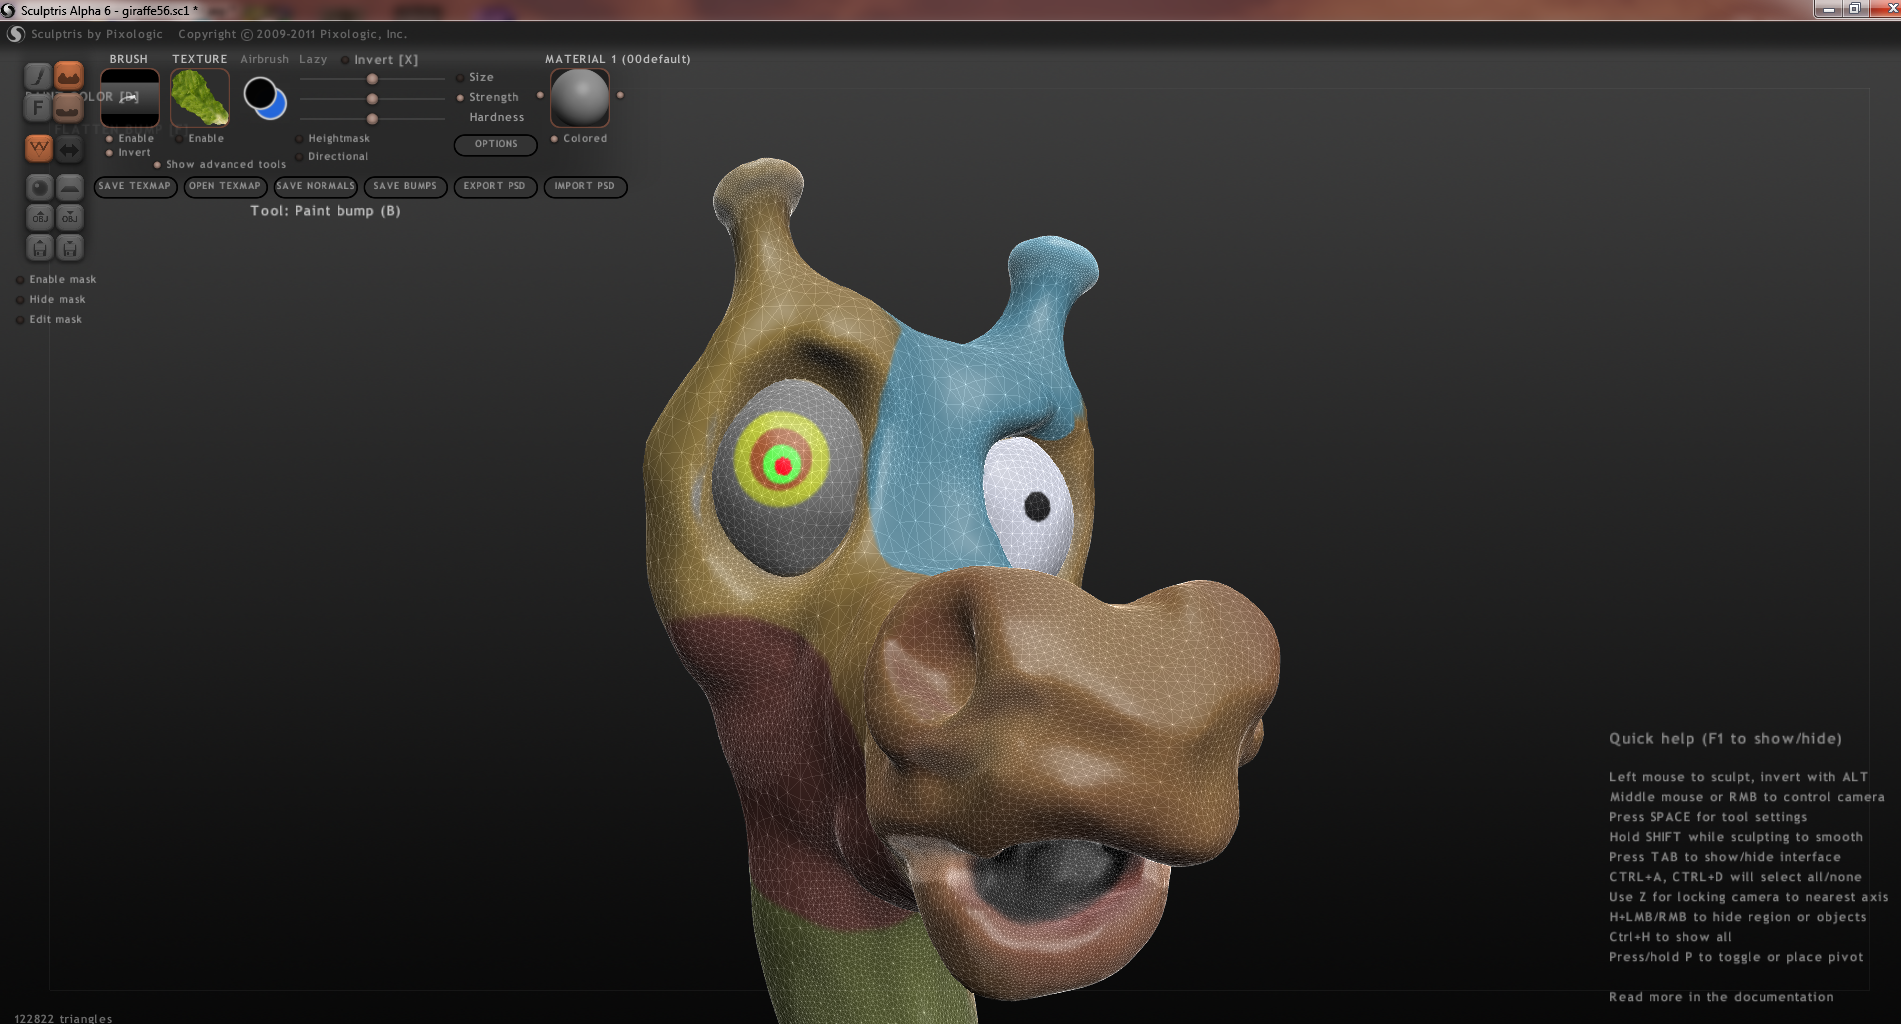Click the Size slider handle
The width and height of the screenshot is (1901, 1024).
pos(372,79)
